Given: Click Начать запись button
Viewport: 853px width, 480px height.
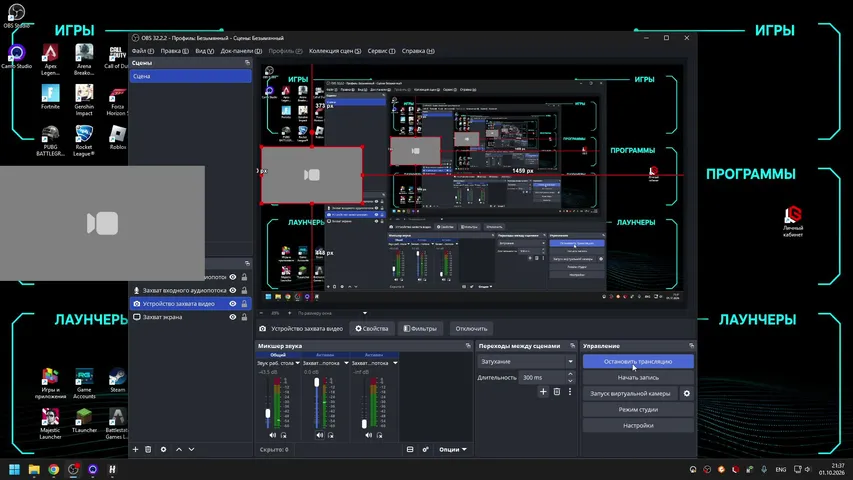Looking at the screenshot, I should 638,377.
